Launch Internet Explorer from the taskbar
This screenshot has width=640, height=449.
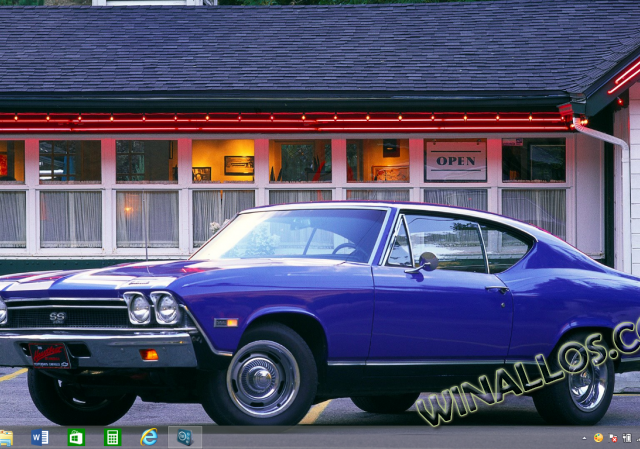149,437
